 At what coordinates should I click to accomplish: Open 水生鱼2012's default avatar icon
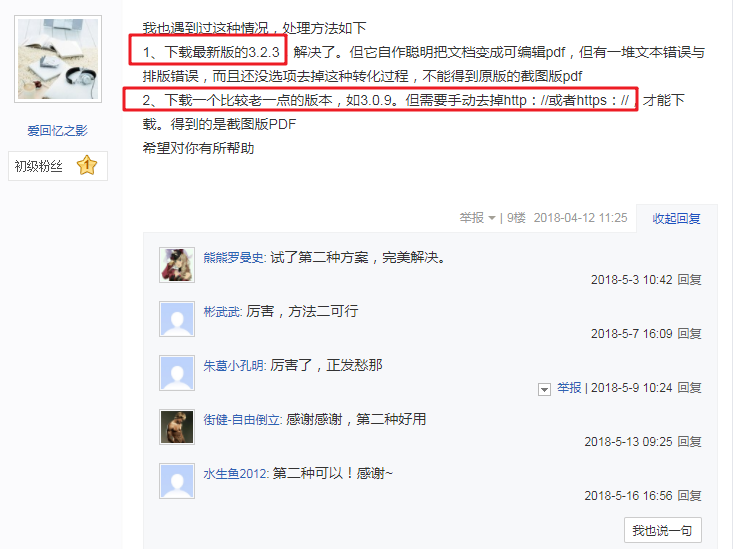click(x=177, y=481)
